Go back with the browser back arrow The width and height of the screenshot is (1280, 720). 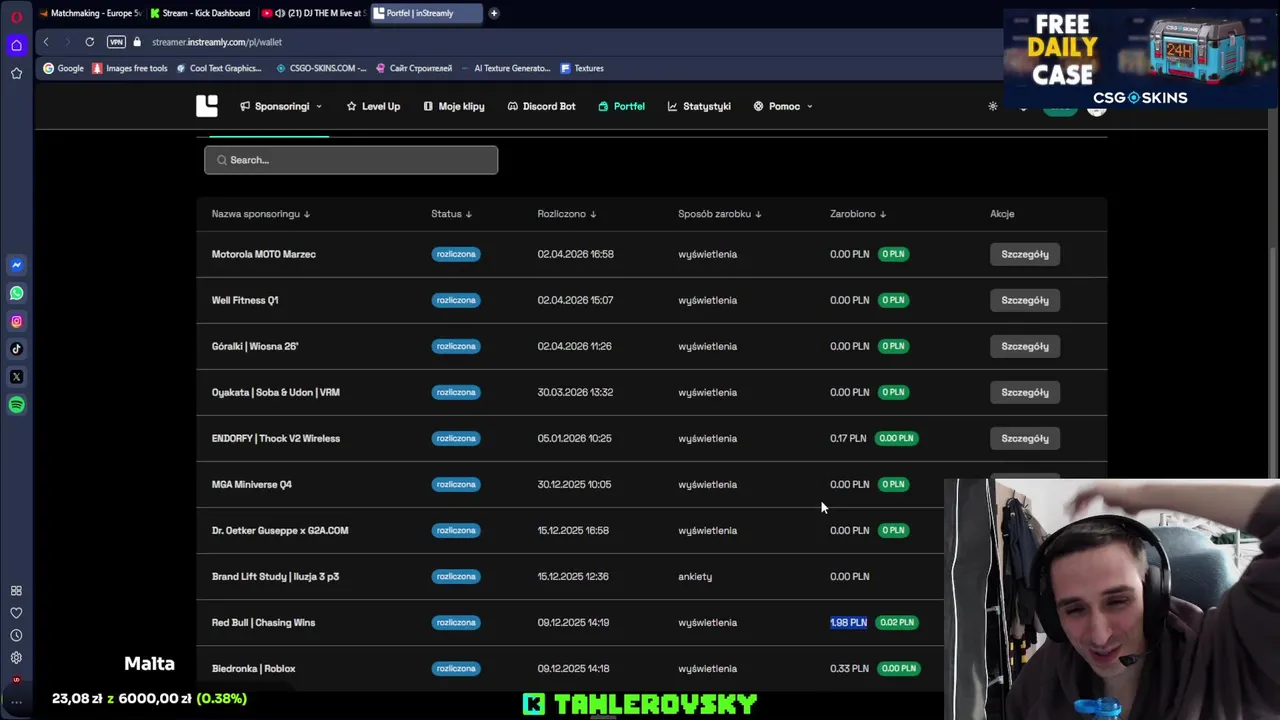(46, 42)
